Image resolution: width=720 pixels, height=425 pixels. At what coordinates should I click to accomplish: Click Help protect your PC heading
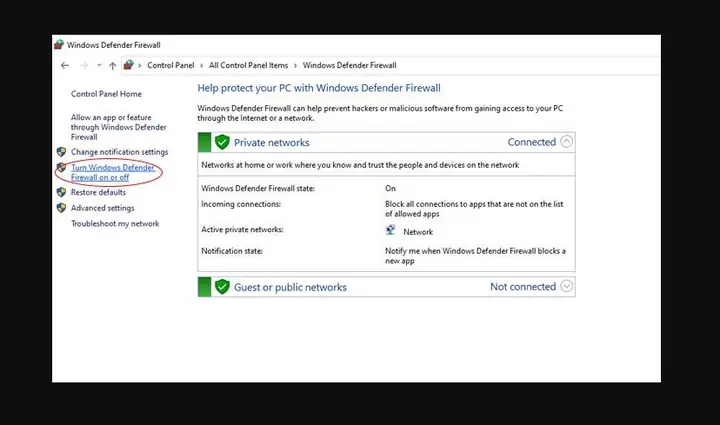coord(319,88)
